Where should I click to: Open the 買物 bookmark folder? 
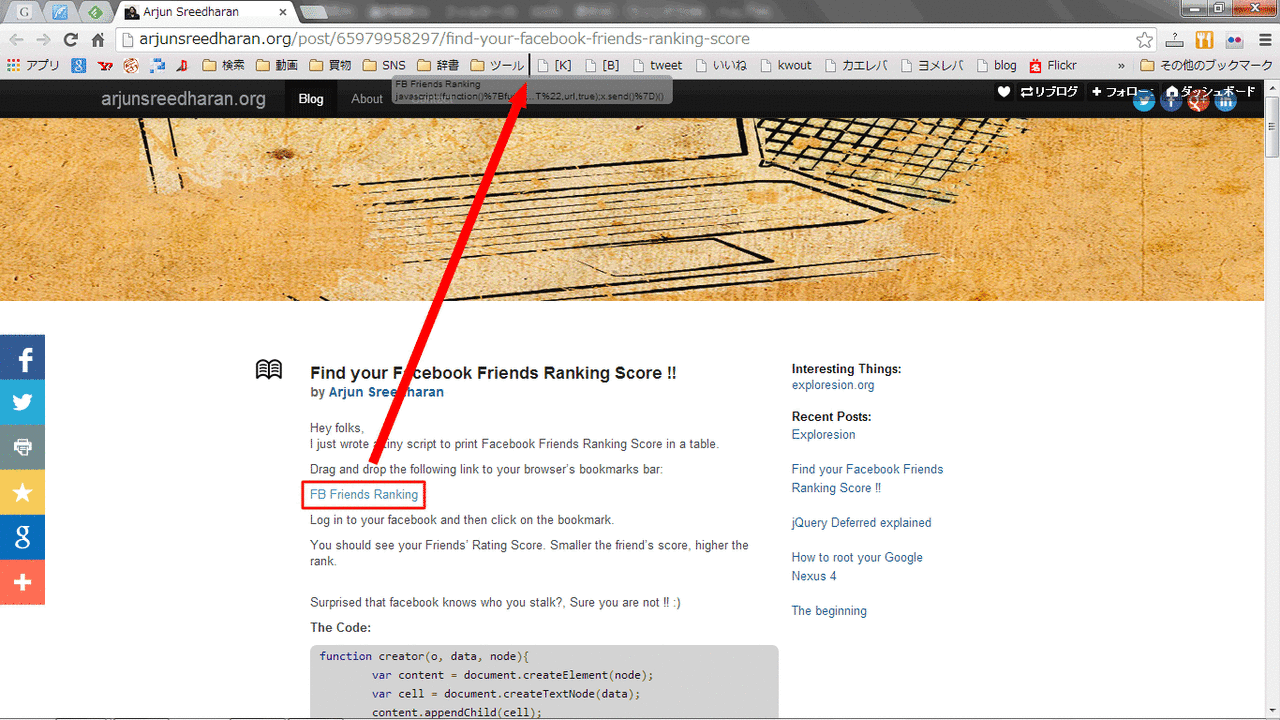331,65
